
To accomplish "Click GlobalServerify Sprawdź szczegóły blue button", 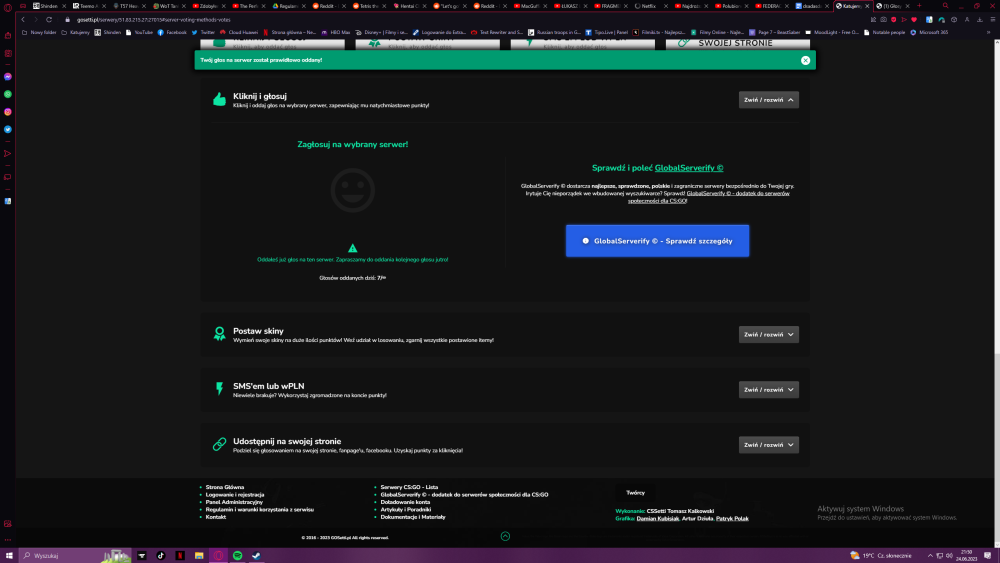I will (x=657, y=241).
